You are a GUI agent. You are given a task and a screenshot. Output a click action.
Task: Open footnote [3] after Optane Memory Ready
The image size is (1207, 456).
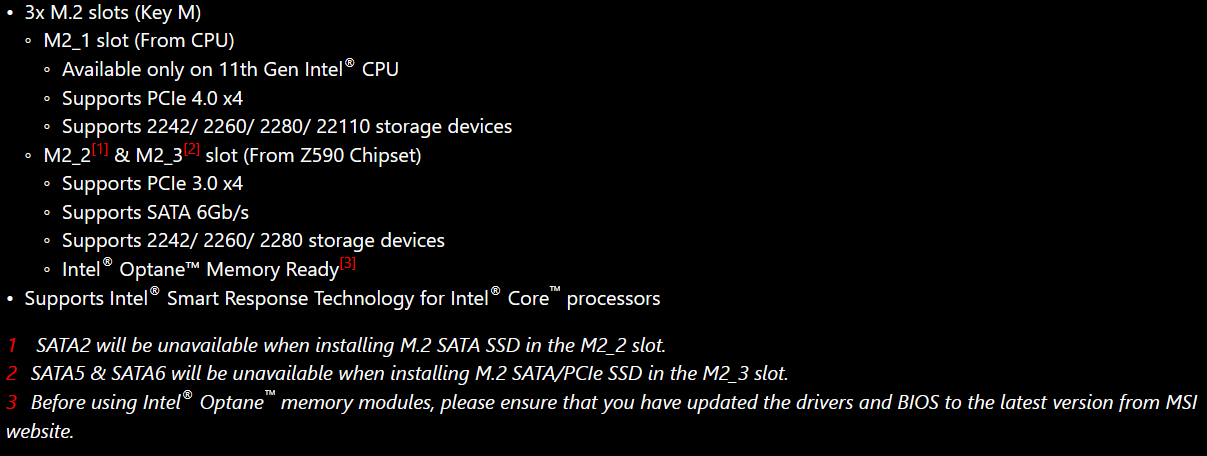(x=348, y=264)
